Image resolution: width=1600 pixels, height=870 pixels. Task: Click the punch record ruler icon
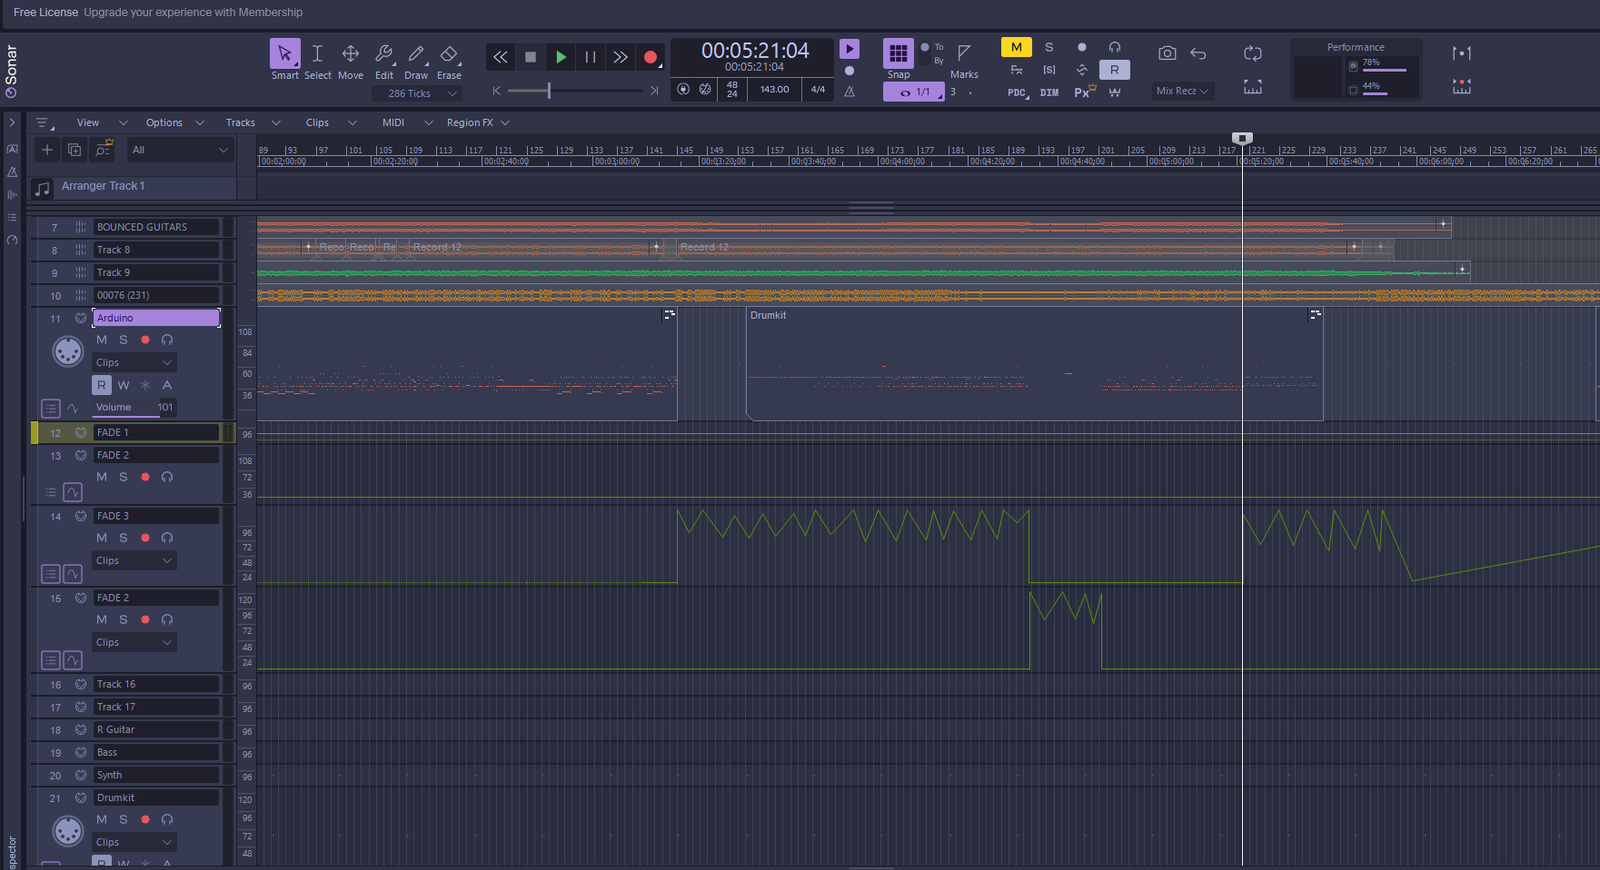(1461, 88)
